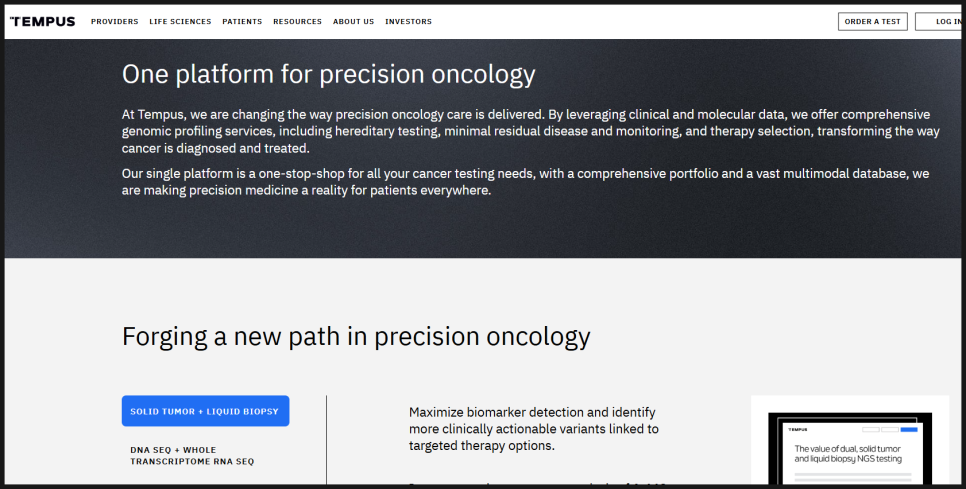Click the small Tempus logo inside the thumbnail

click(798, 429)
